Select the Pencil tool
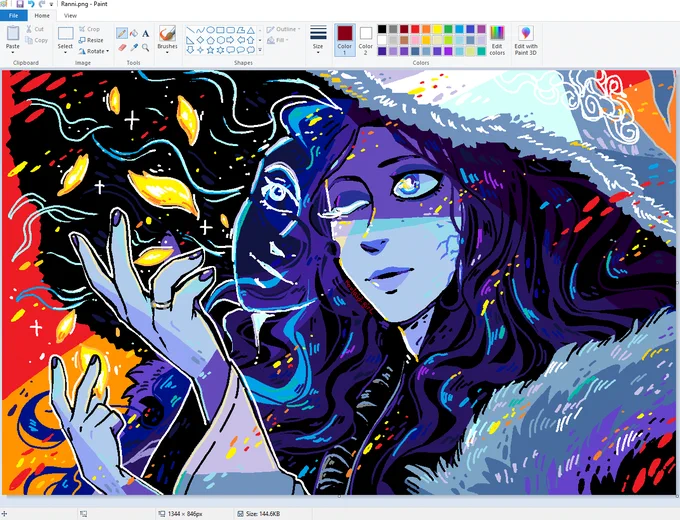 [122, 33]
